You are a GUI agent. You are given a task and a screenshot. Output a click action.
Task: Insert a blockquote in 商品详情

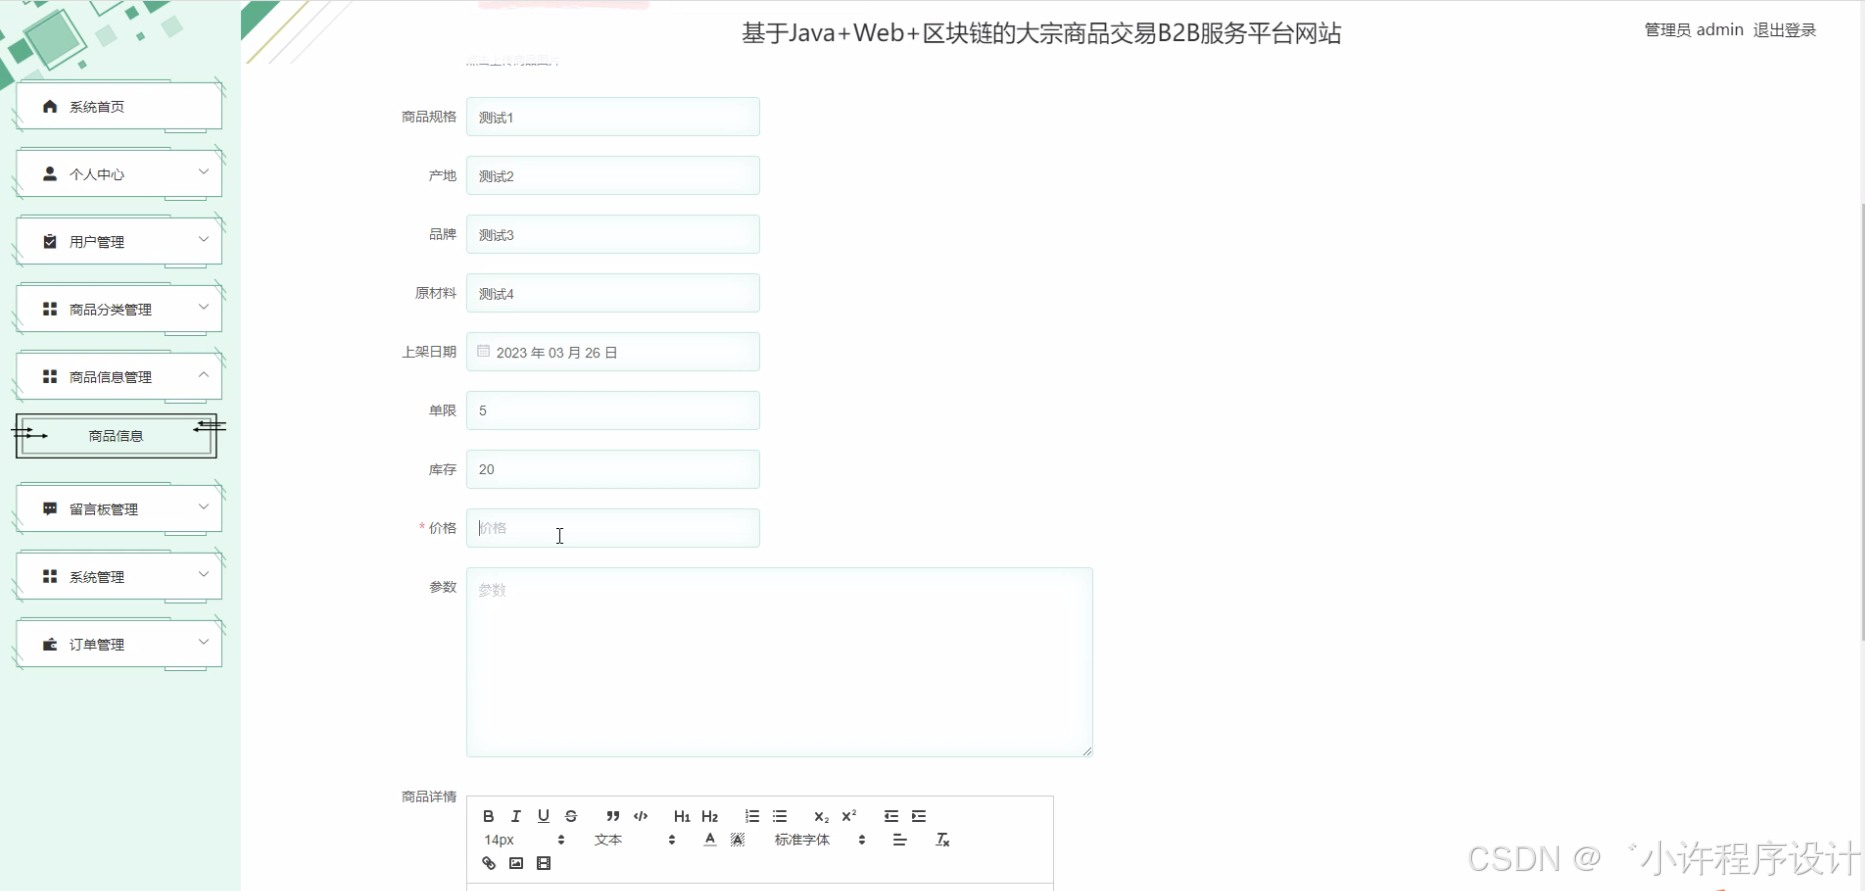point(612,816)
